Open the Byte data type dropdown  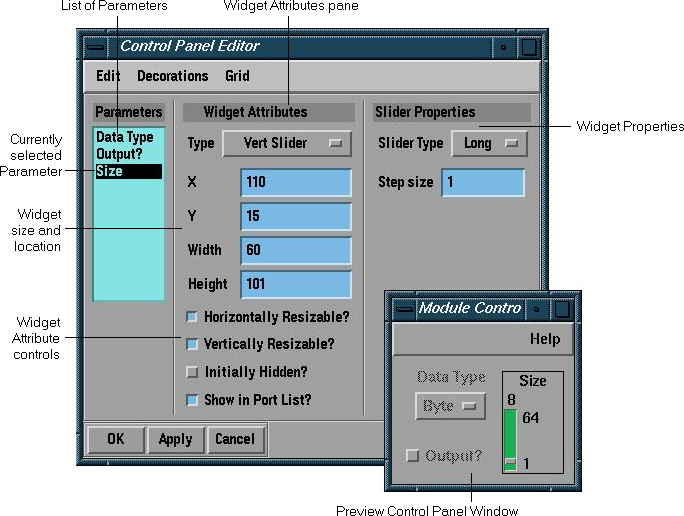[x=450, y=407]
